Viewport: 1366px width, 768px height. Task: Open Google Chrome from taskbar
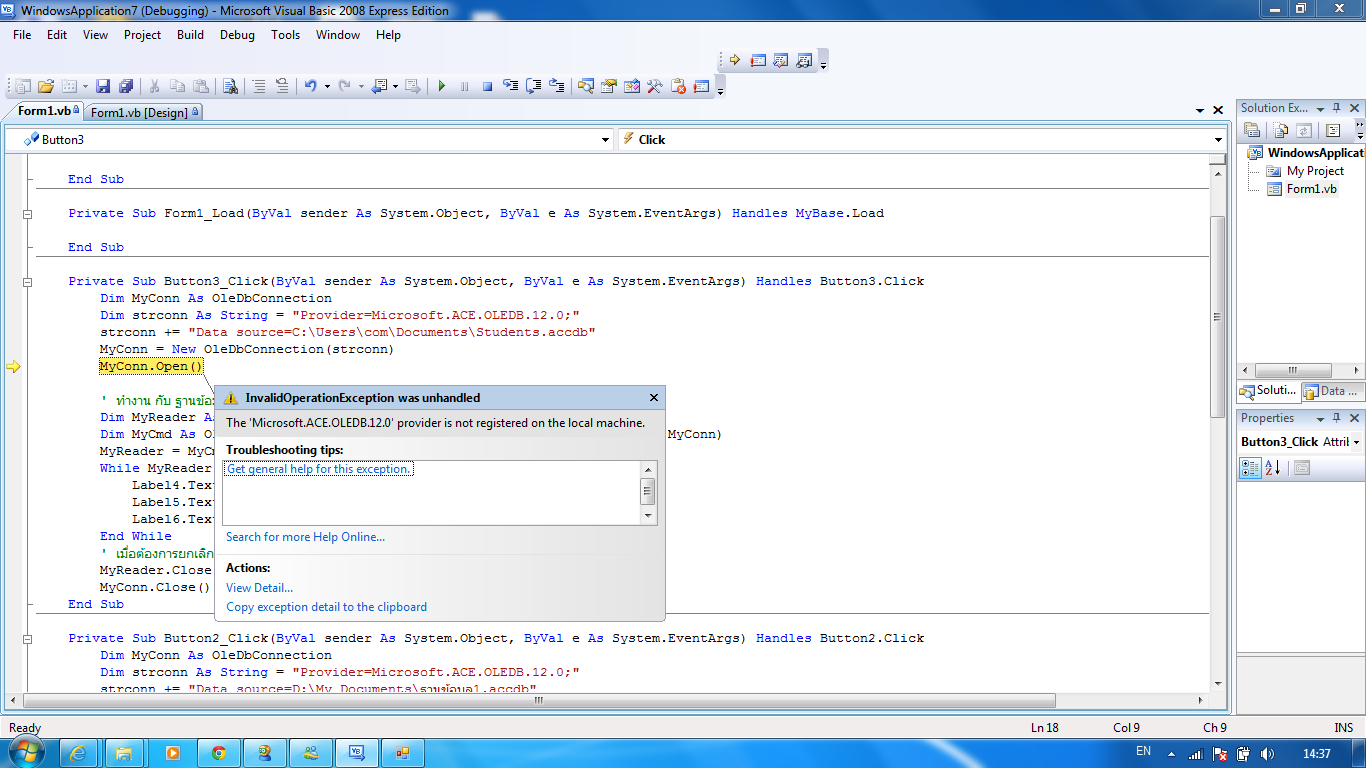pyautogui.click(x=218, y=753)
